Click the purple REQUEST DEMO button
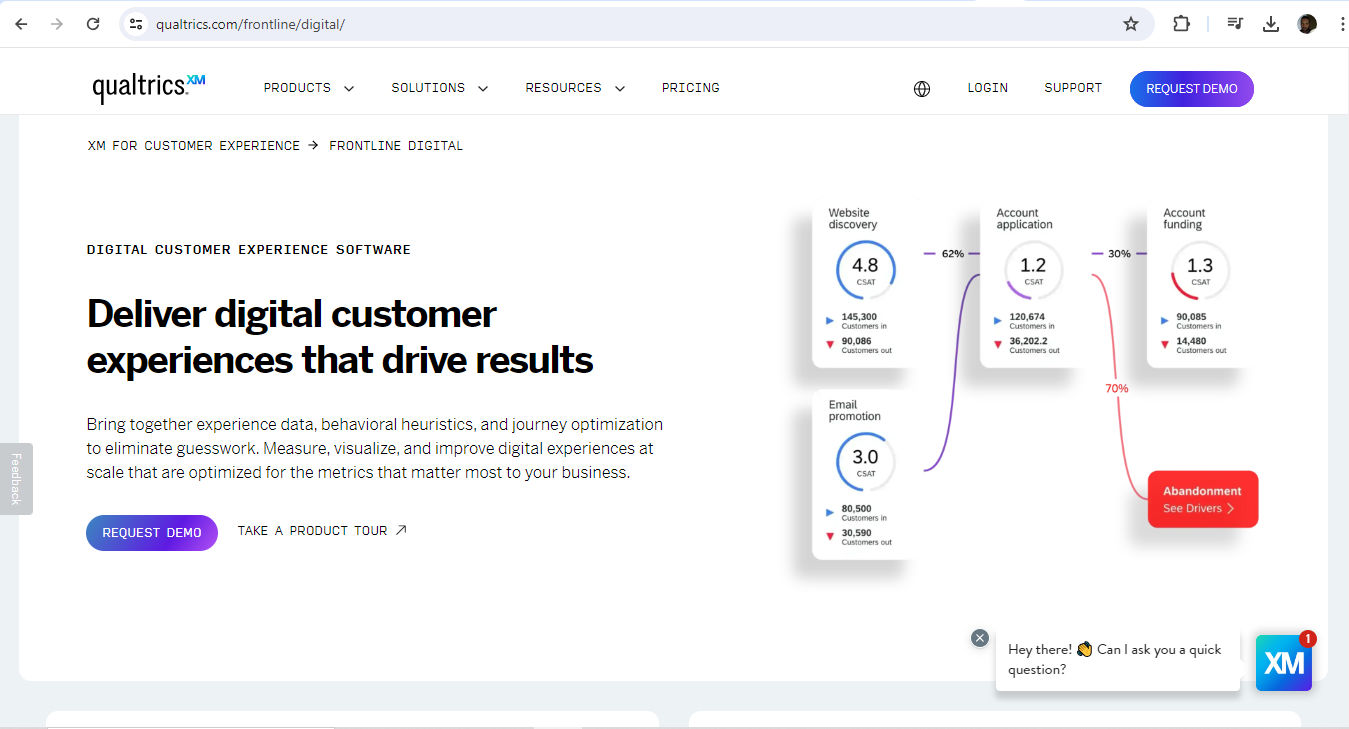This screenshot has height=729, width=1349. point(151,533)
